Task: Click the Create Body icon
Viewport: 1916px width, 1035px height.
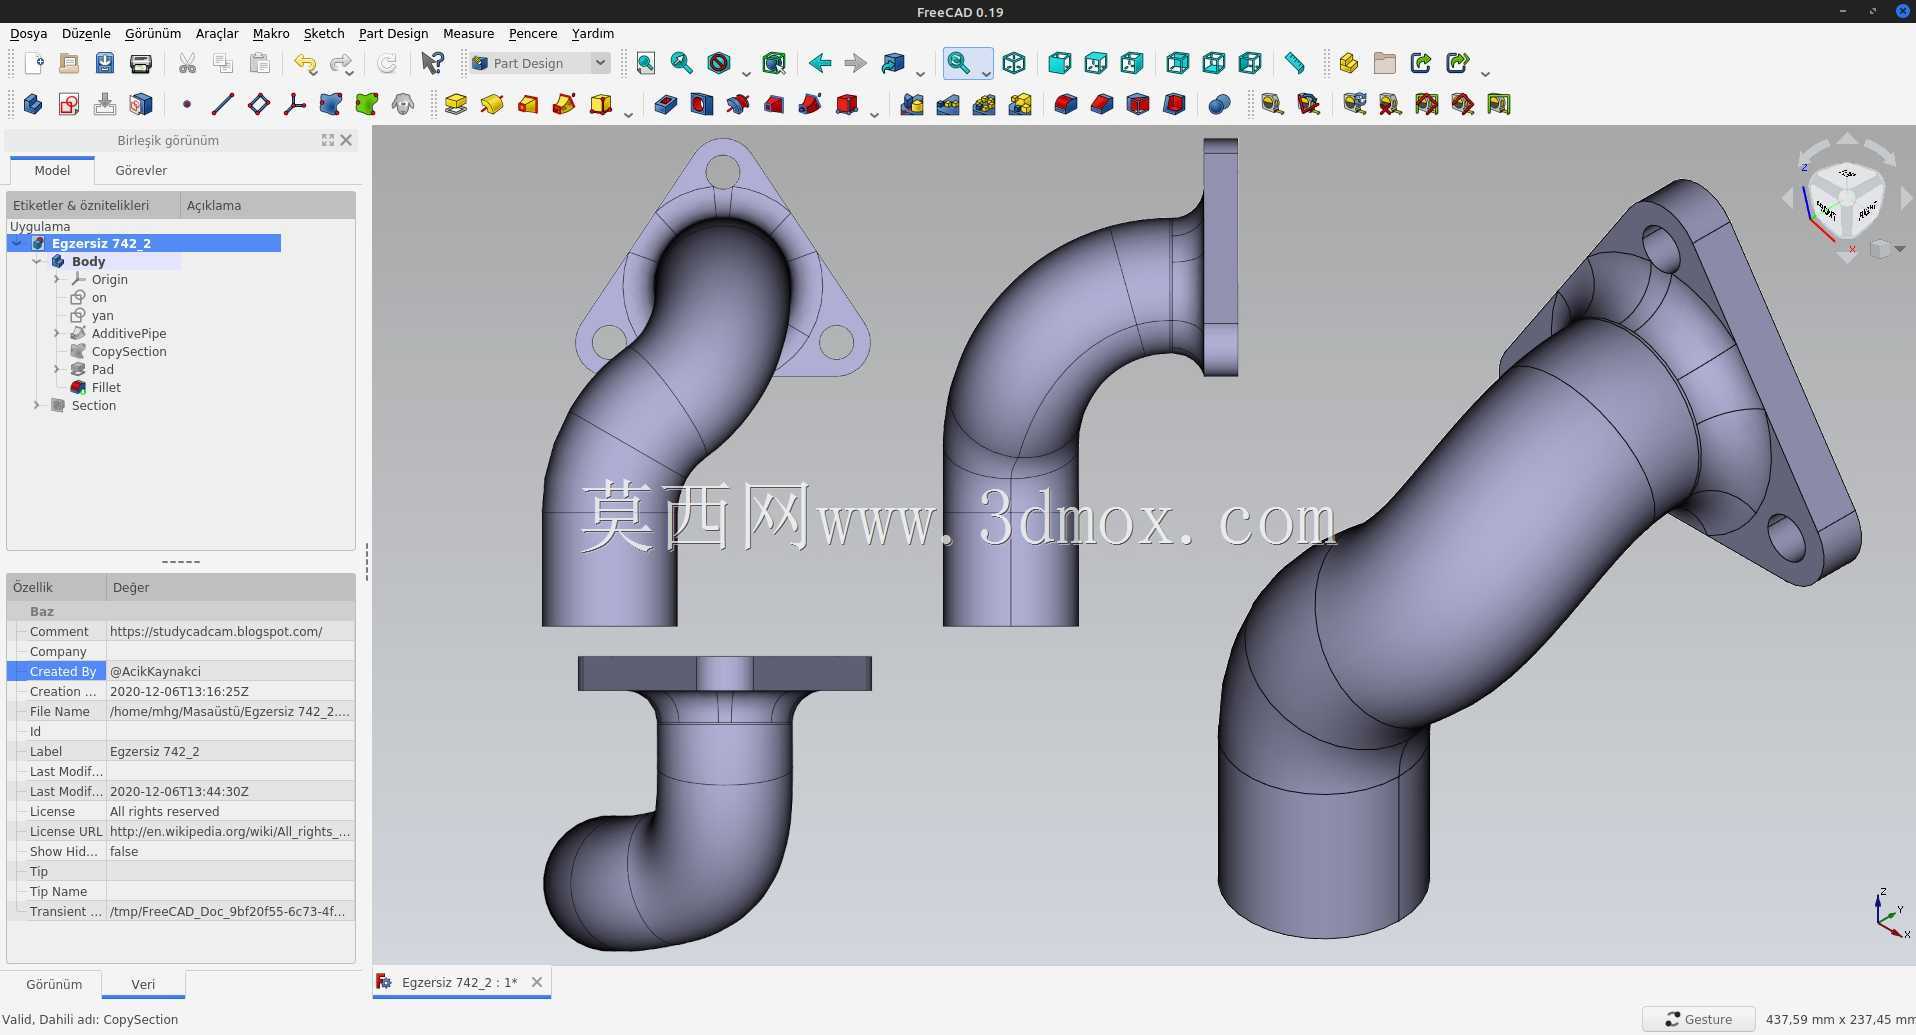Action: (x=33, y=104)
